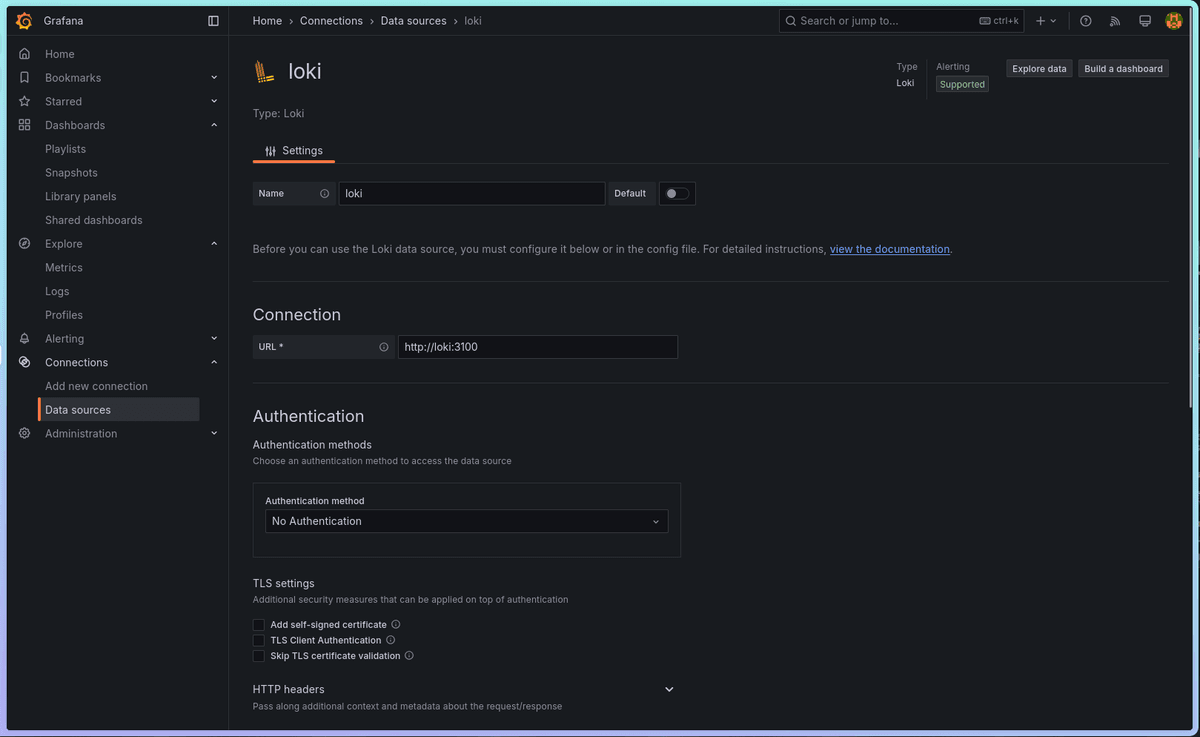Toggle the sidebar dock icon
Screen dimensions: 1200x737
(x=213, y=20)
